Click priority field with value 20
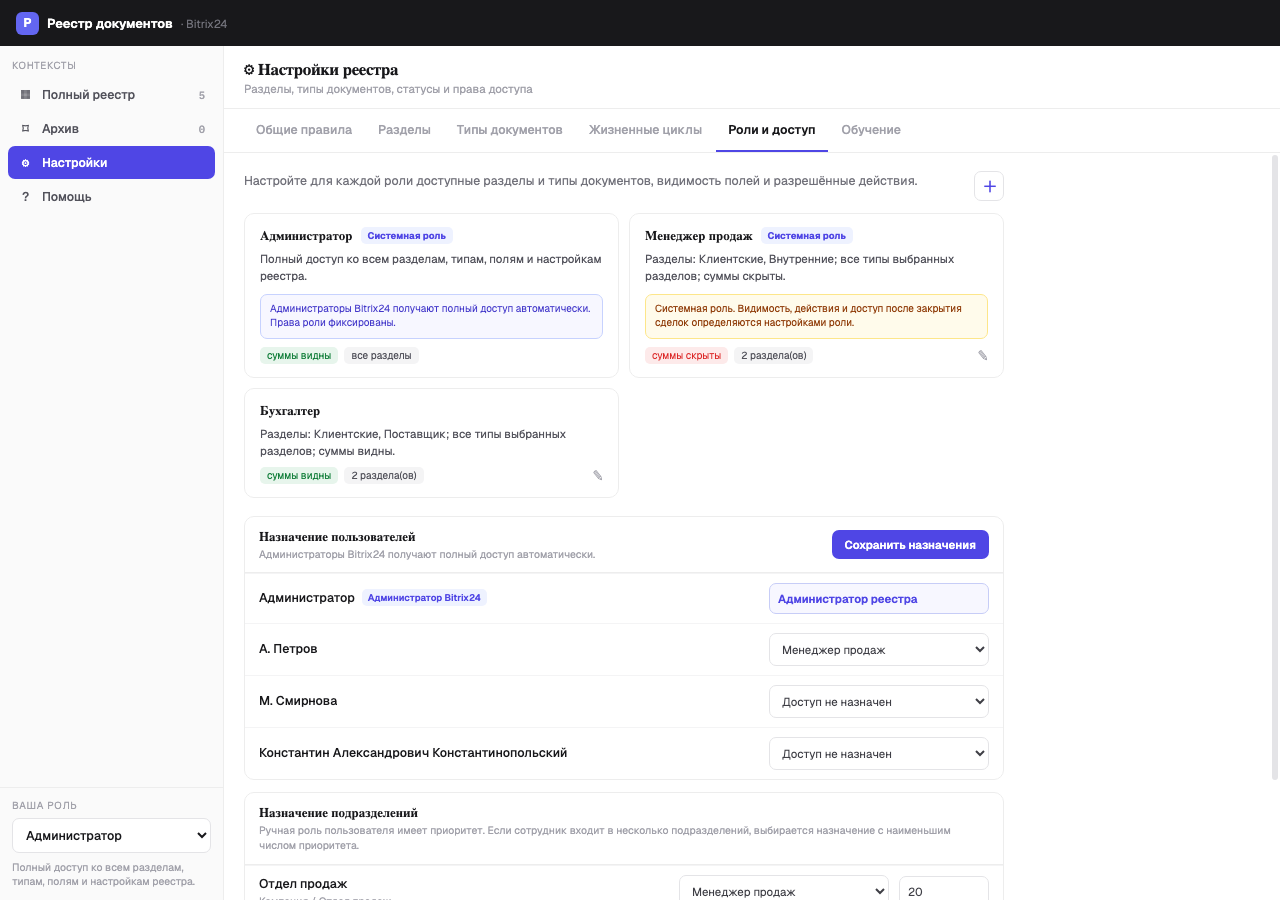Viewport: 1280px width, 900px height. point(944,891)
